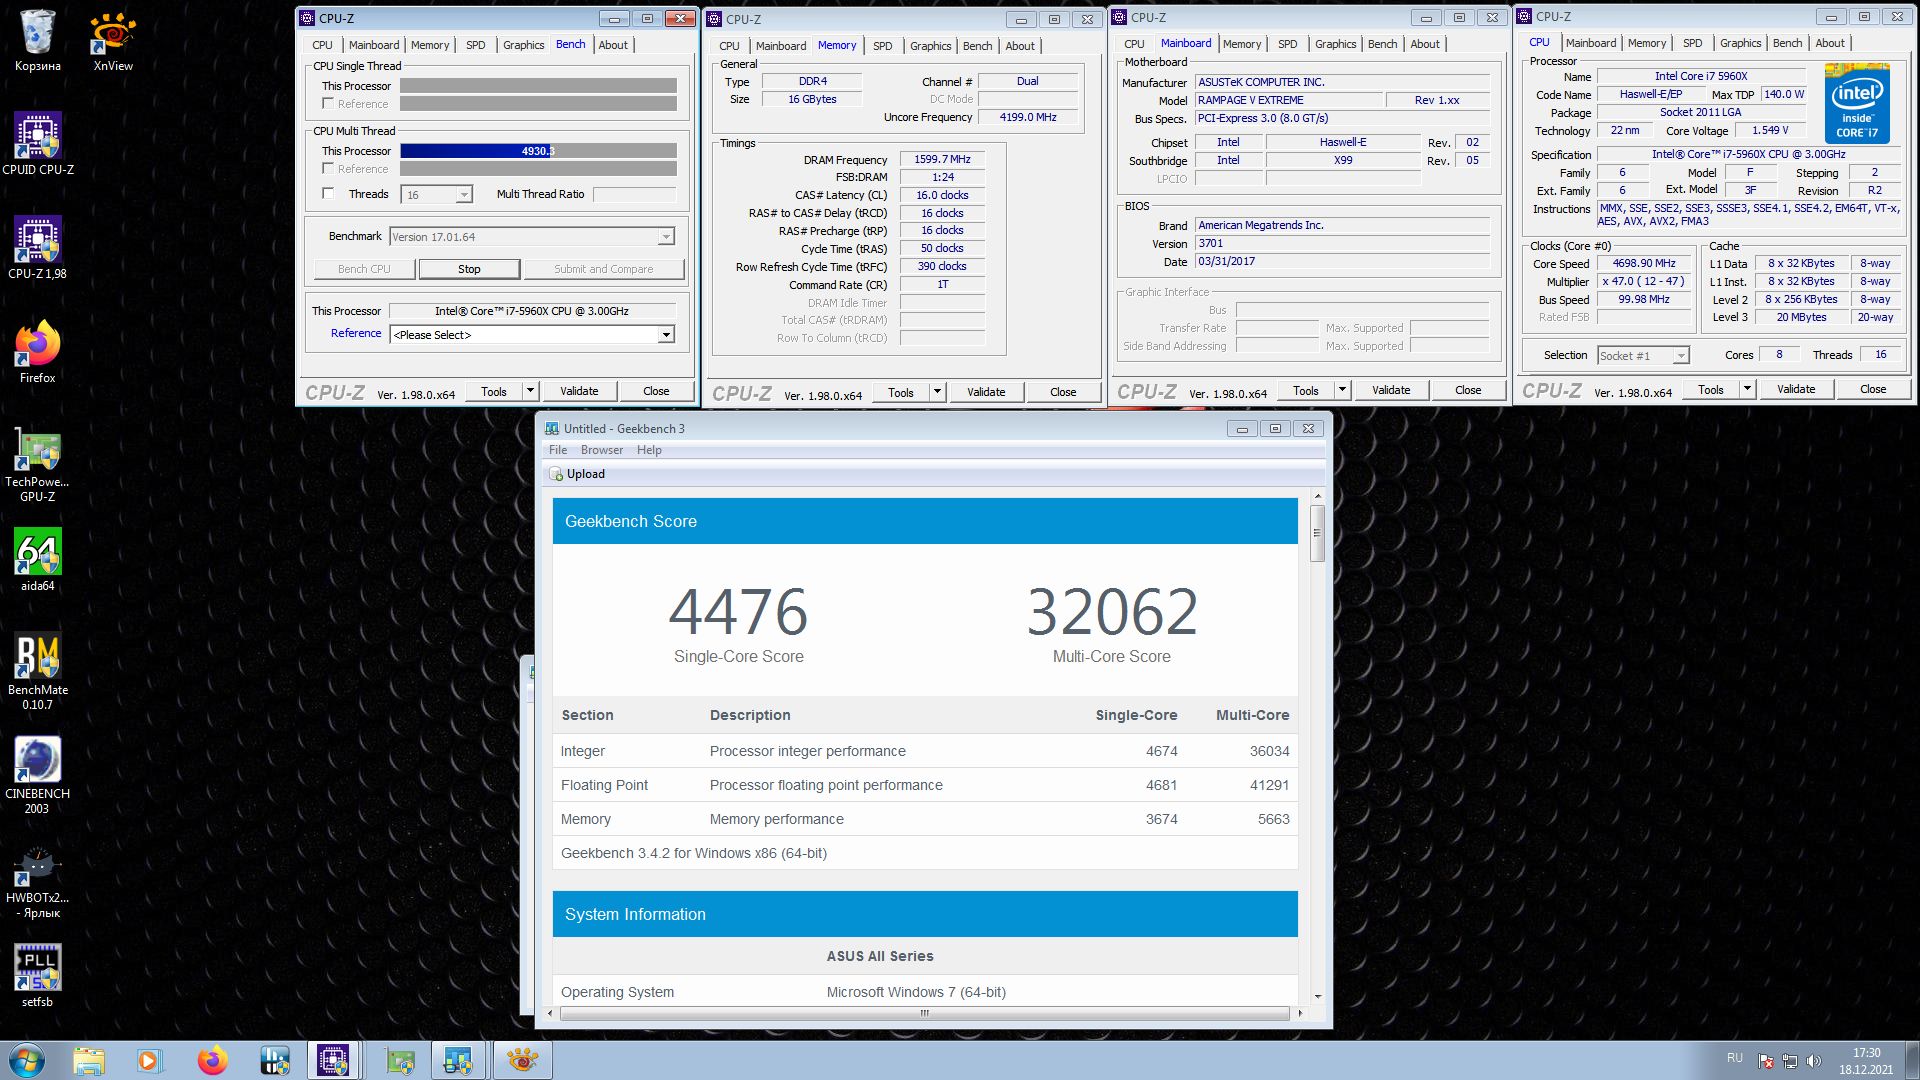Expand Tools arrow in Bench CPU-Z window
This screenshot has width=1920, height=1080.
pyautogui.click(x=531, y=391)
